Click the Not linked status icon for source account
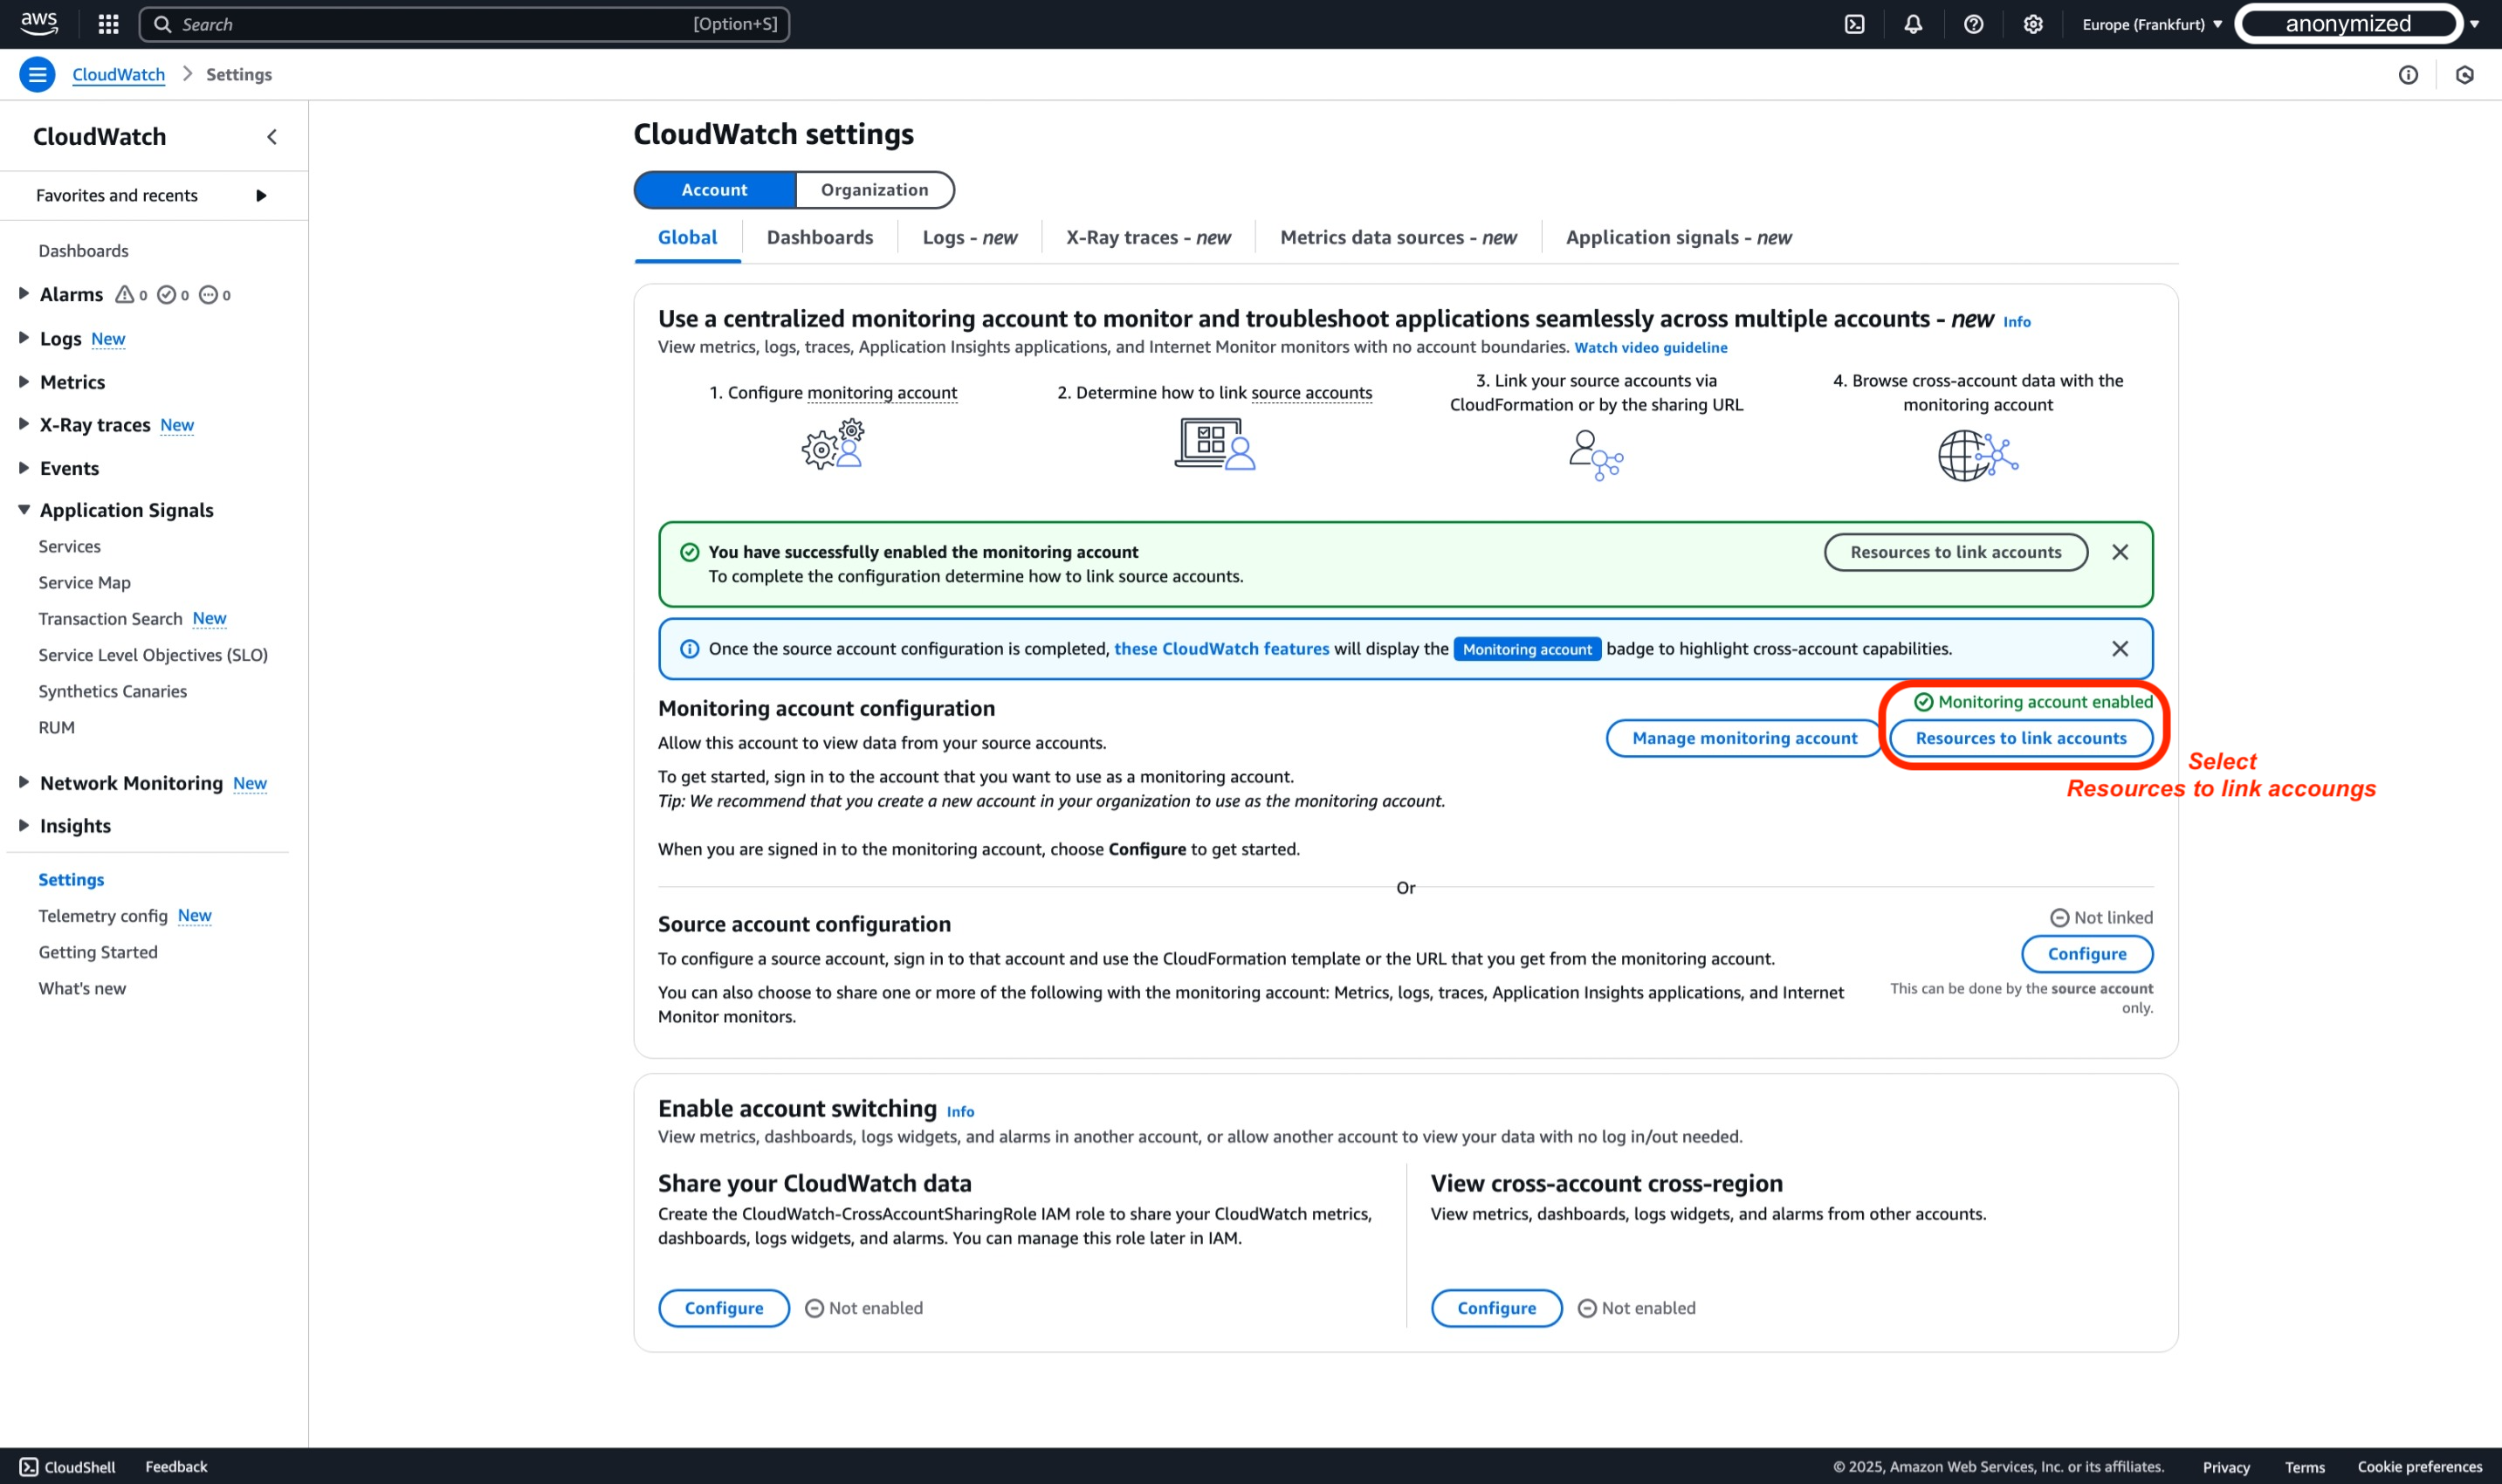2502x1484 pixels. click(2057, 917)
